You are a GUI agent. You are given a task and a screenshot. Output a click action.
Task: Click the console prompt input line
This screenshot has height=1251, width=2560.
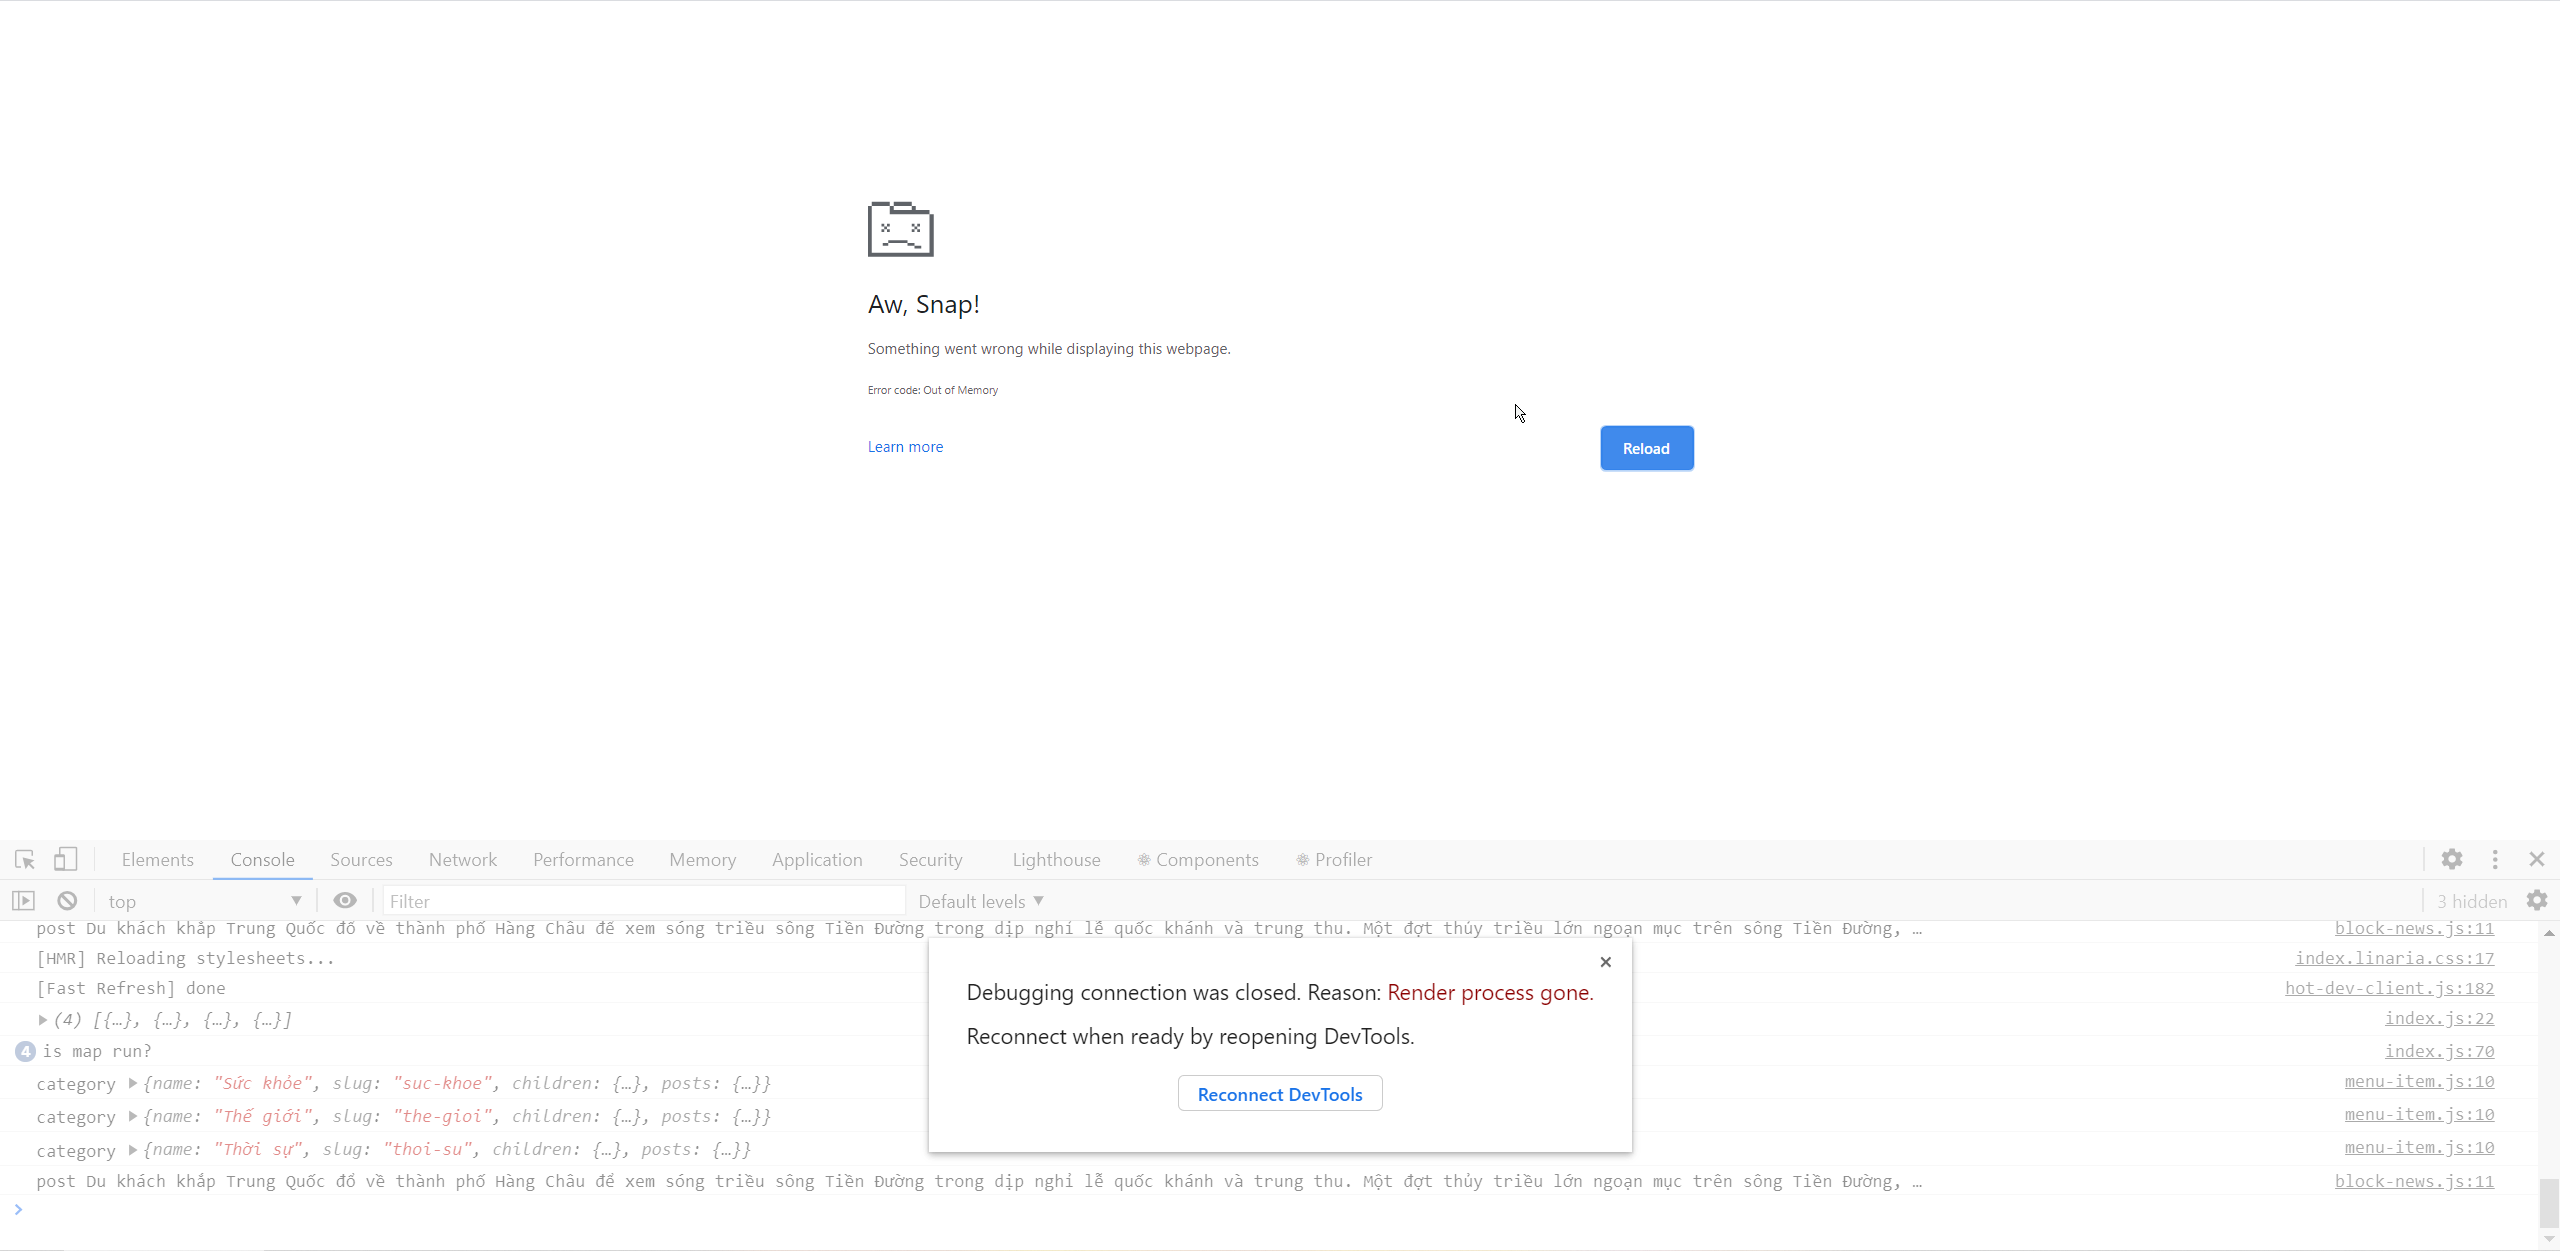[x=1270, y=1210]
